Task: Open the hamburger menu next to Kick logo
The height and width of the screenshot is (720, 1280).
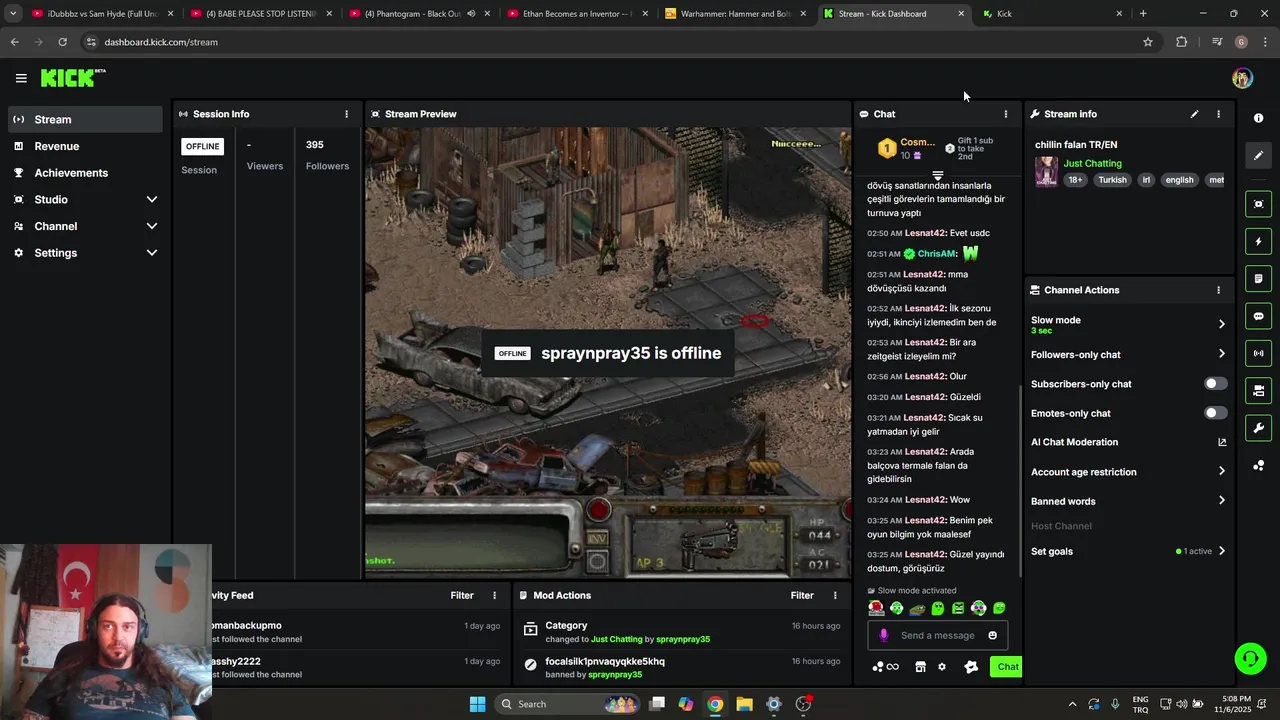Action: [21, 78]
